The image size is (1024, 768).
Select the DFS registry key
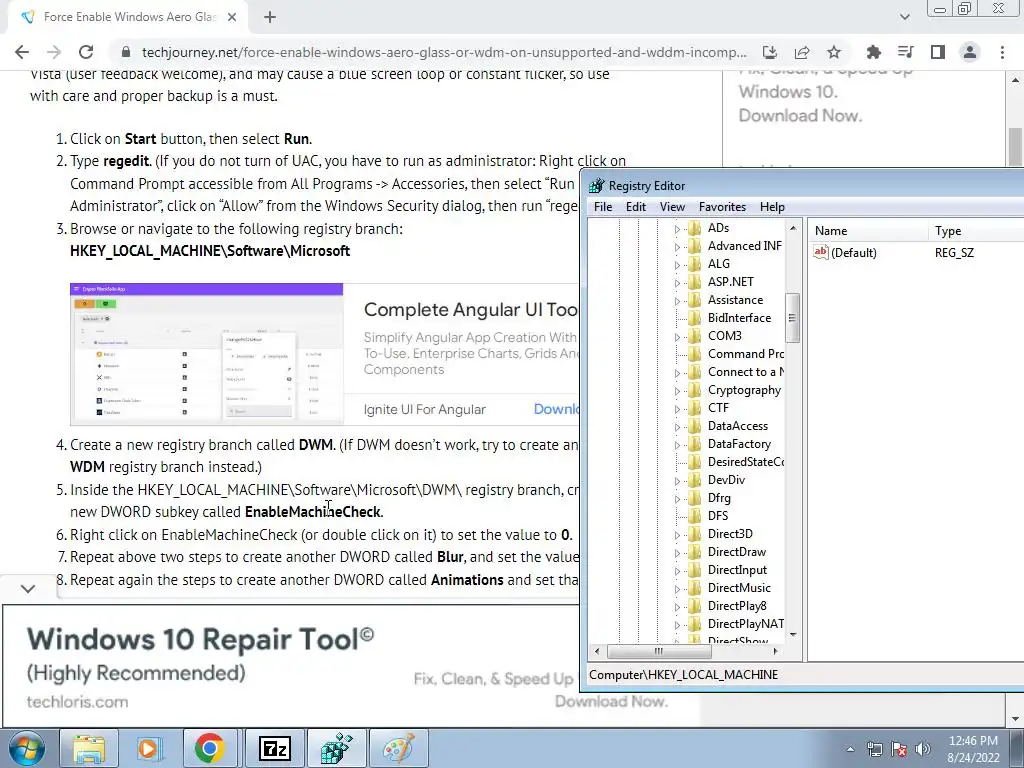(718, 516)
